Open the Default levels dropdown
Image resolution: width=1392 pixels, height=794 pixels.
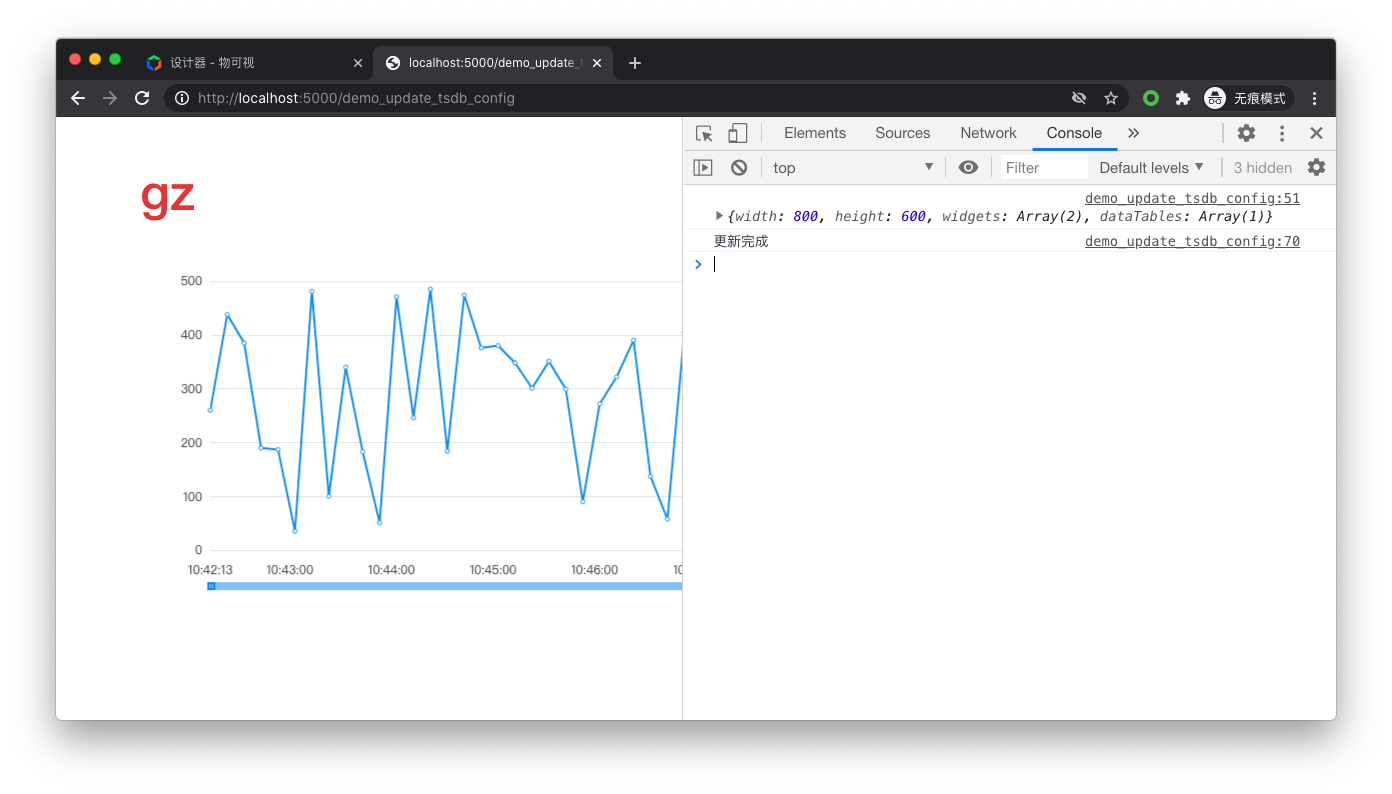[1152, 168]
